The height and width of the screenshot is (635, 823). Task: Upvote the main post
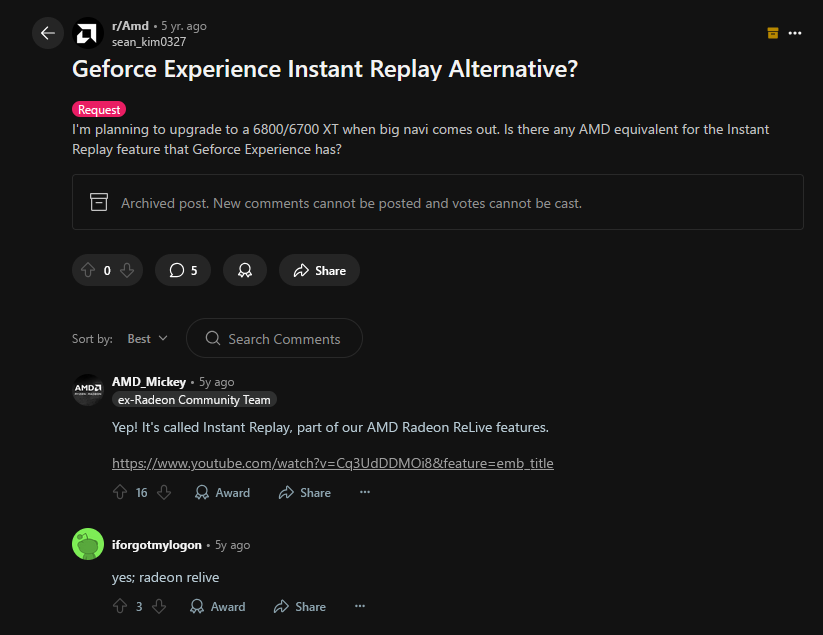click(88, 270)
